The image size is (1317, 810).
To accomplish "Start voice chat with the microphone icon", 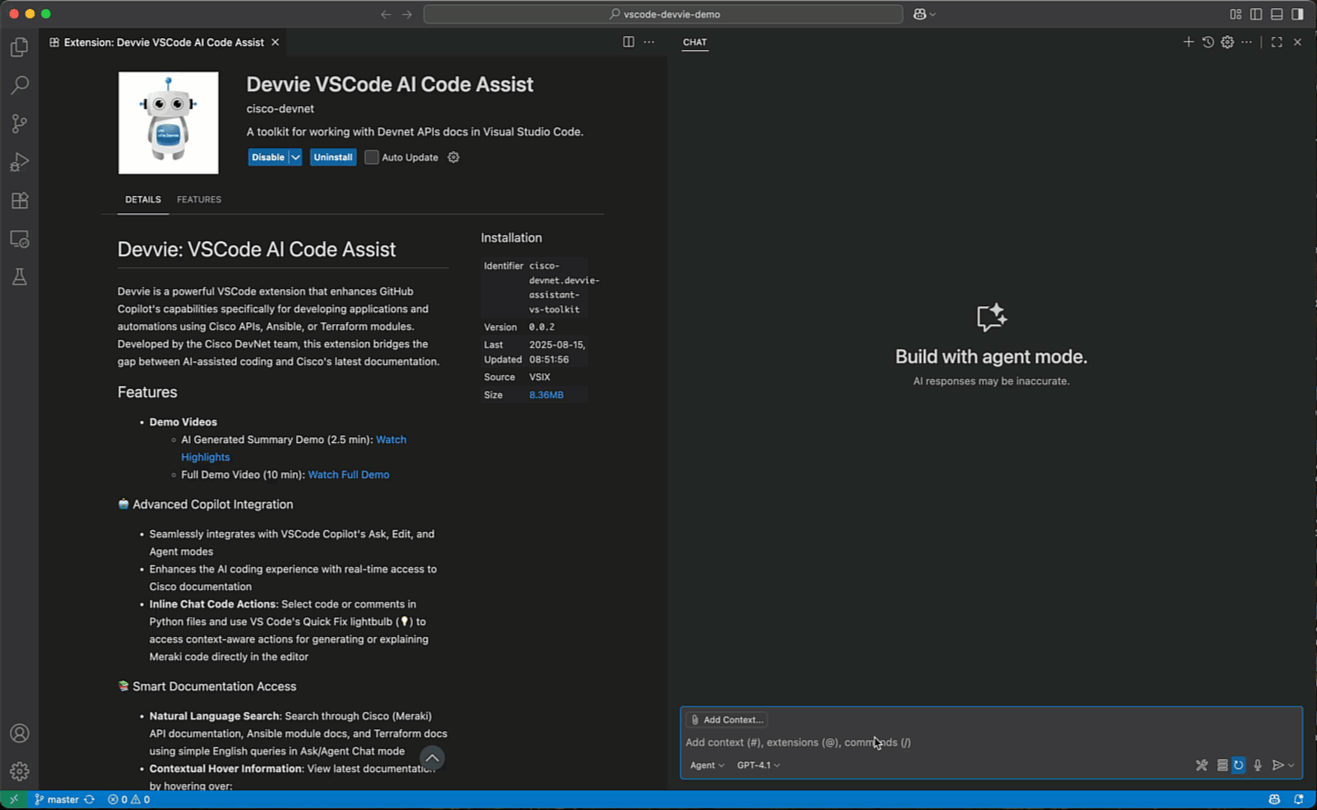I will coord(1258,765).
